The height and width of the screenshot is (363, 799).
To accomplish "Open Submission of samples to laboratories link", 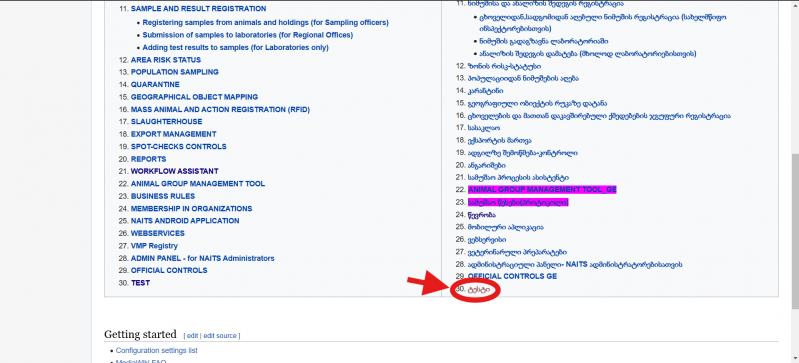I will [248, 35].
